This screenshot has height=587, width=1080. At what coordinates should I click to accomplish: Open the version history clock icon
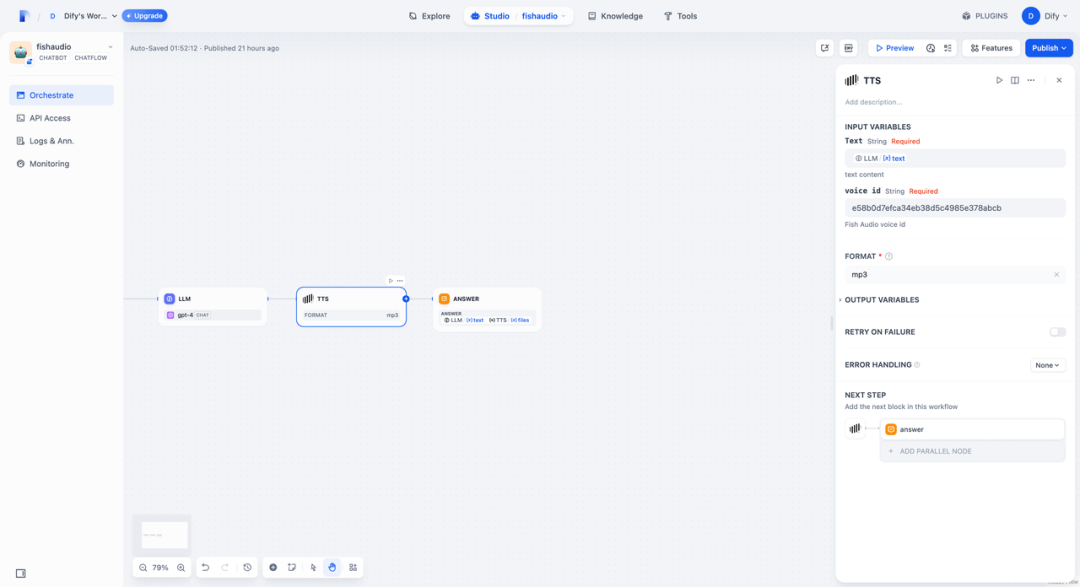[x=247, y=567]
